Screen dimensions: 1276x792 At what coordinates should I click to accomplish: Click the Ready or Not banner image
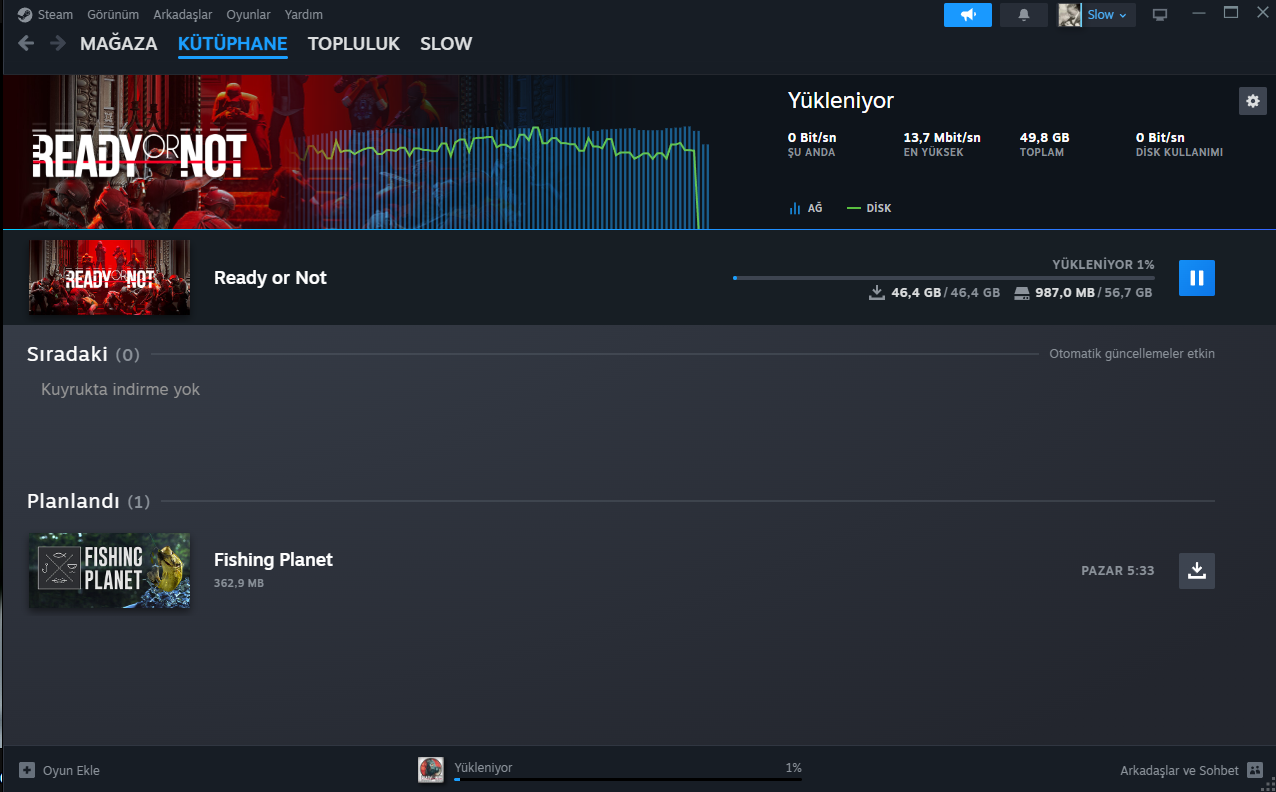(140, 153)
